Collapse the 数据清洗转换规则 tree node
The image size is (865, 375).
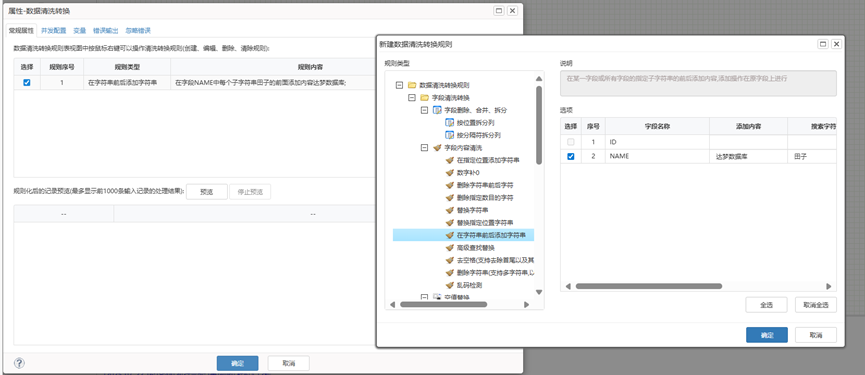(x=399, y=85)
